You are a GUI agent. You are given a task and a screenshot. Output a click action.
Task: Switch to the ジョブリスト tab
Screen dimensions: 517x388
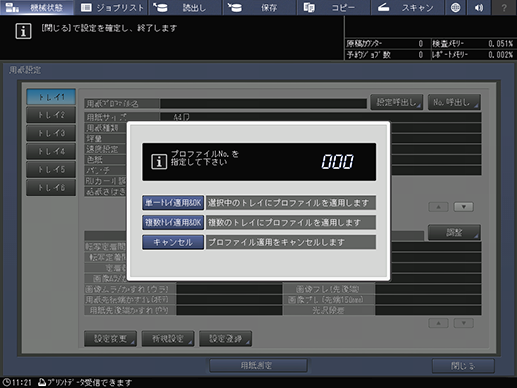[112, 7]
